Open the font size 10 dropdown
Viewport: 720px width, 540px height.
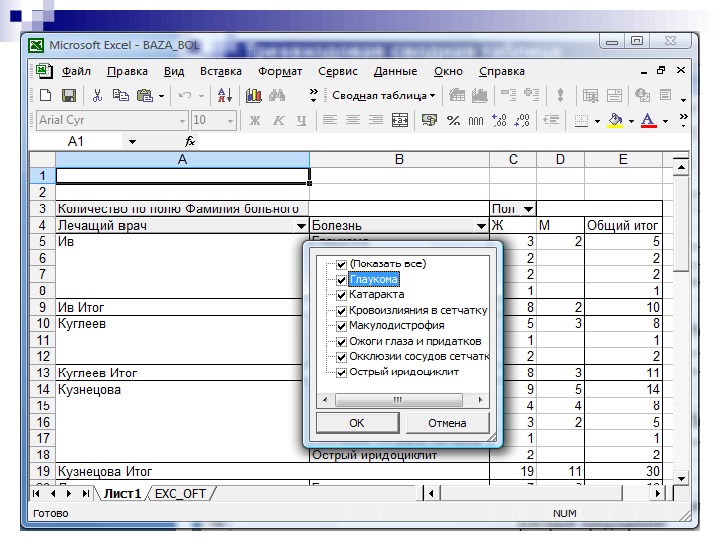point(231,121)
